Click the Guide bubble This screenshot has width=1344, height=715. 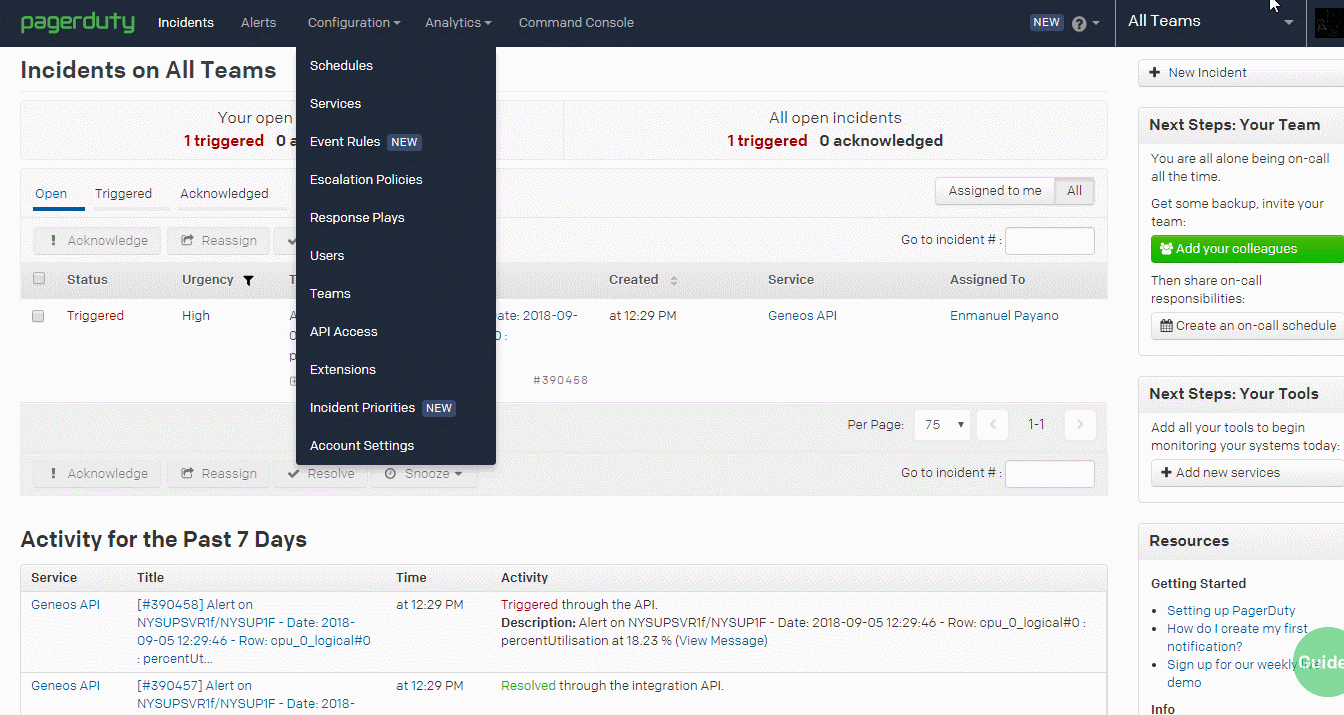coord(1319,662)
